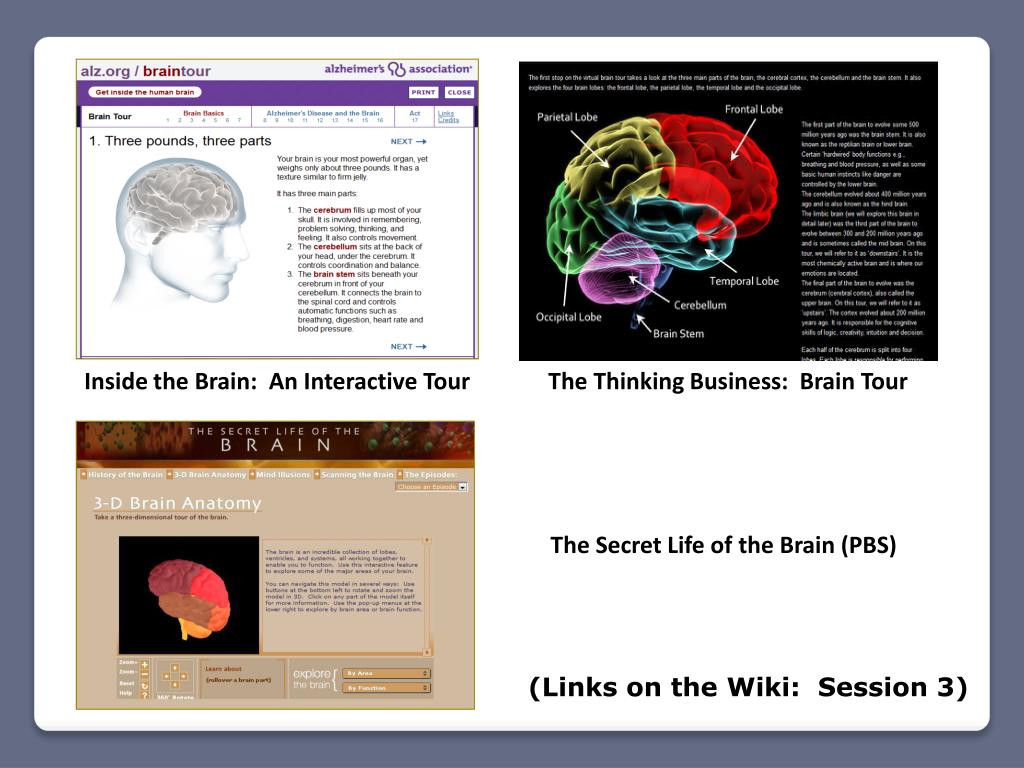Open the Links link in Brain Tour

click(x=445, y=113)
